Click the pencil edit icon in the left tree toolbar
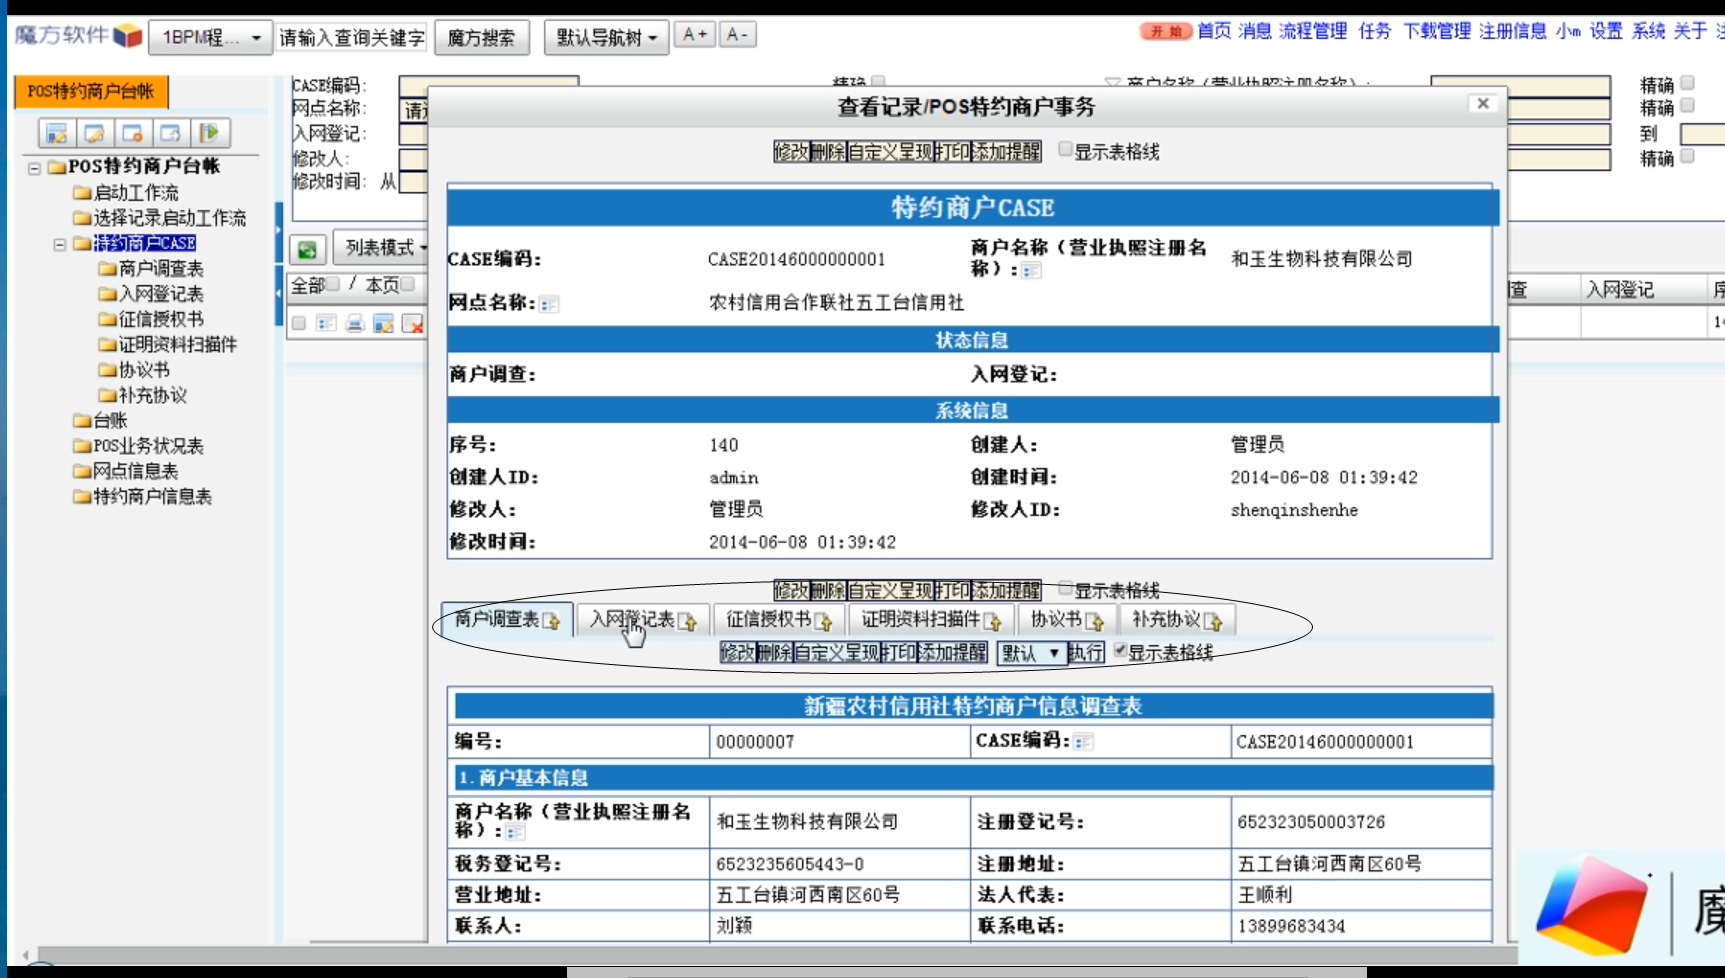This screenshot has width=1725, height=978. (x=95, y=133)
